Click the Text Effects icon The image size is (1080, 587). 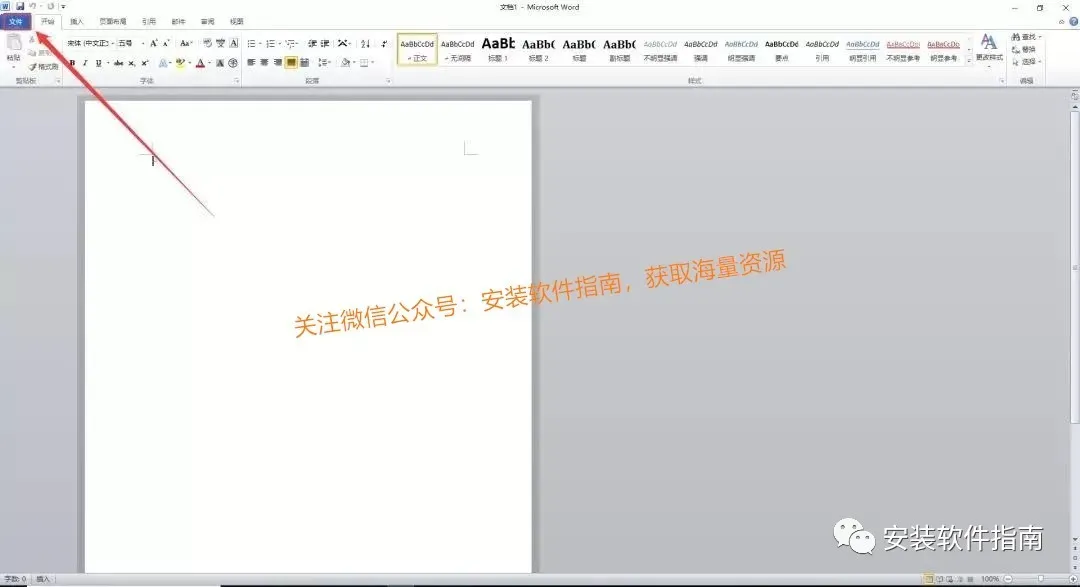coord(163,63)
